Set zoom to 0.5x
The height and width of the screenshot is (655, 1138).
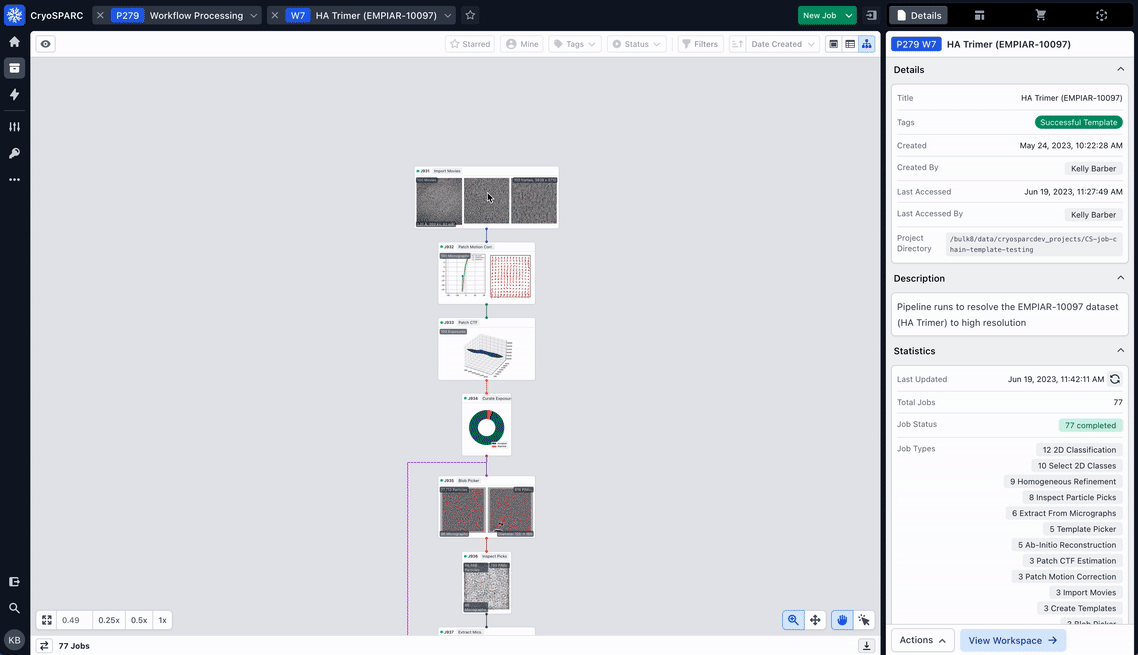[139, 620]
